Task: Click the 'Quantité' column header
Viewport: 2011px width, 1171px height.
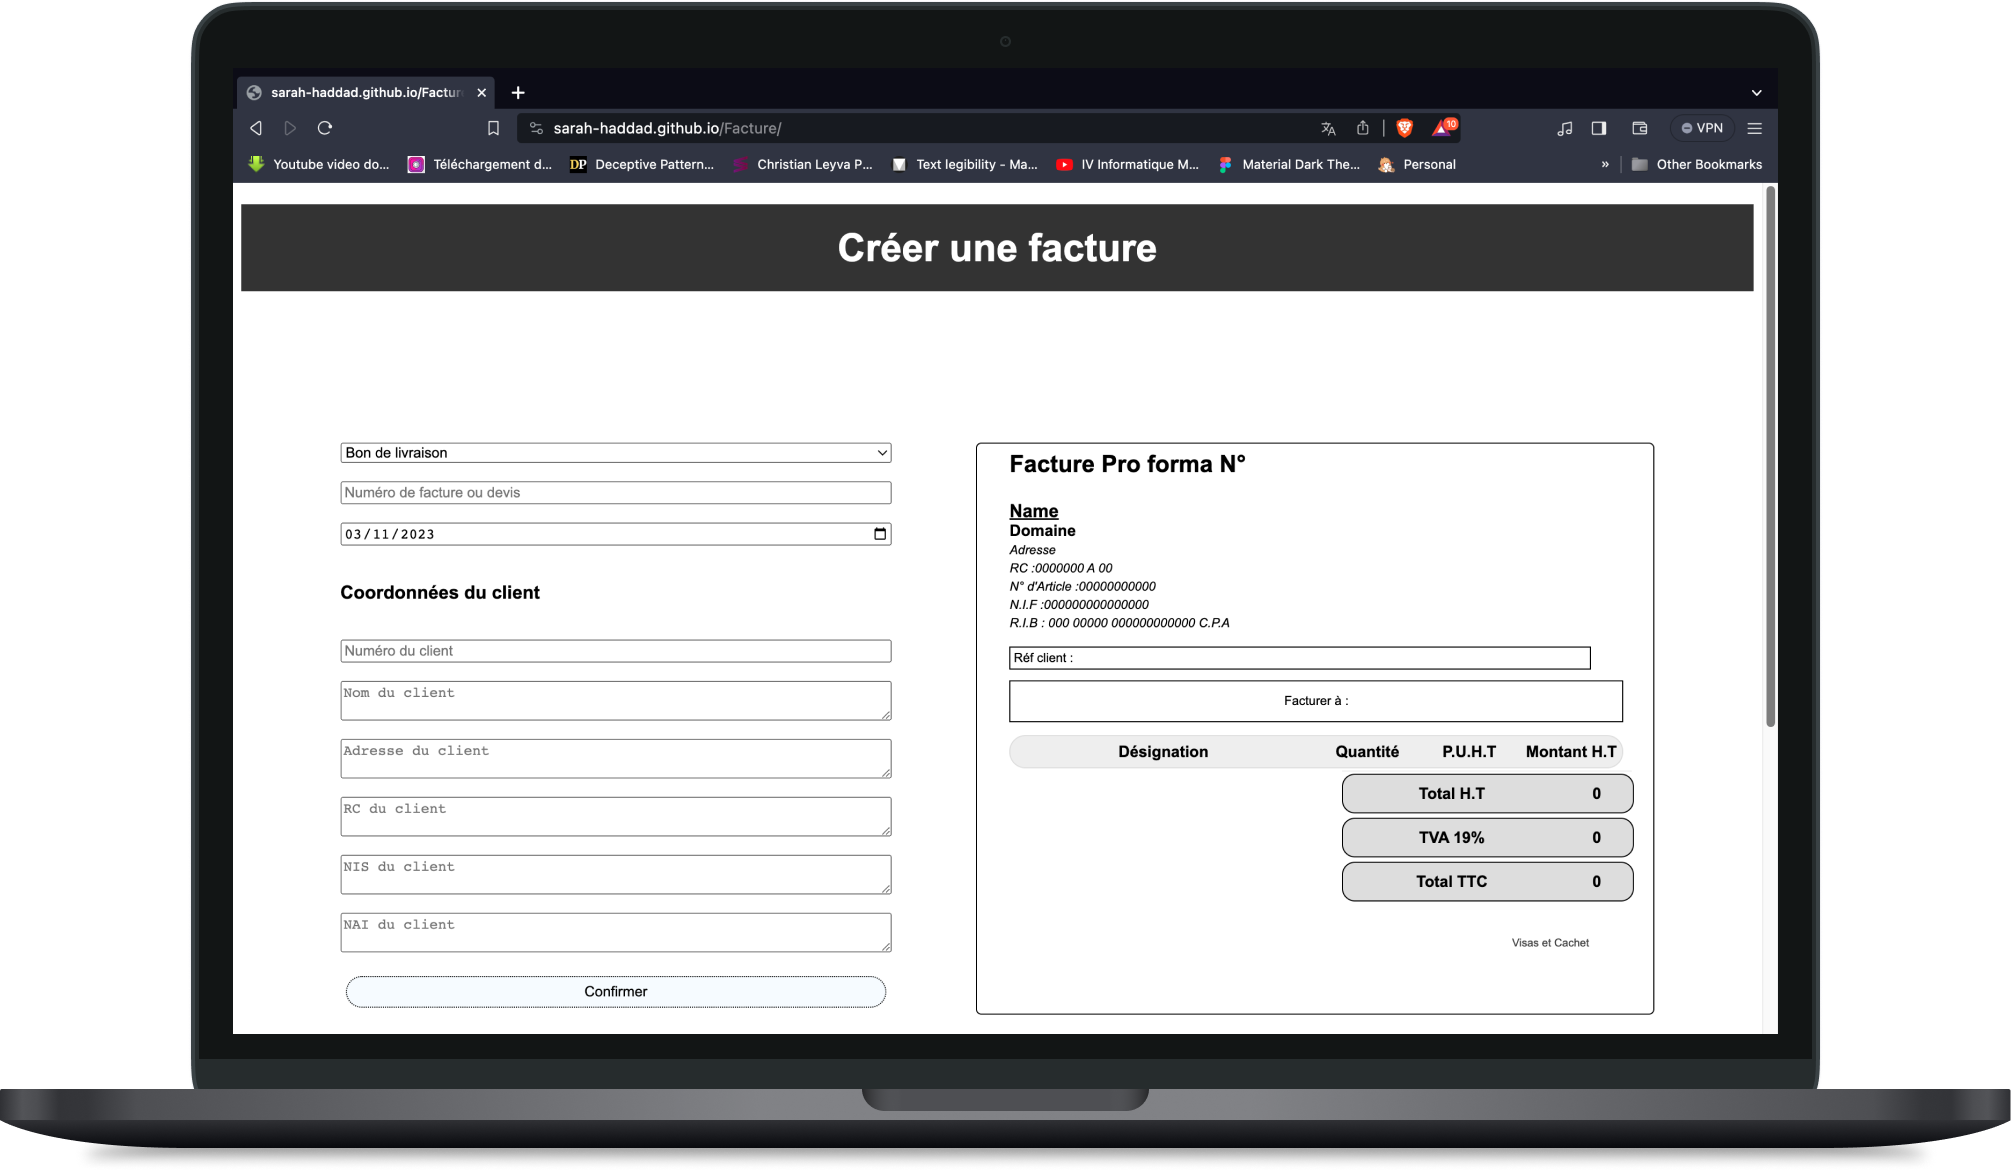Action: pyautogui.click(x=1367, y=752)
